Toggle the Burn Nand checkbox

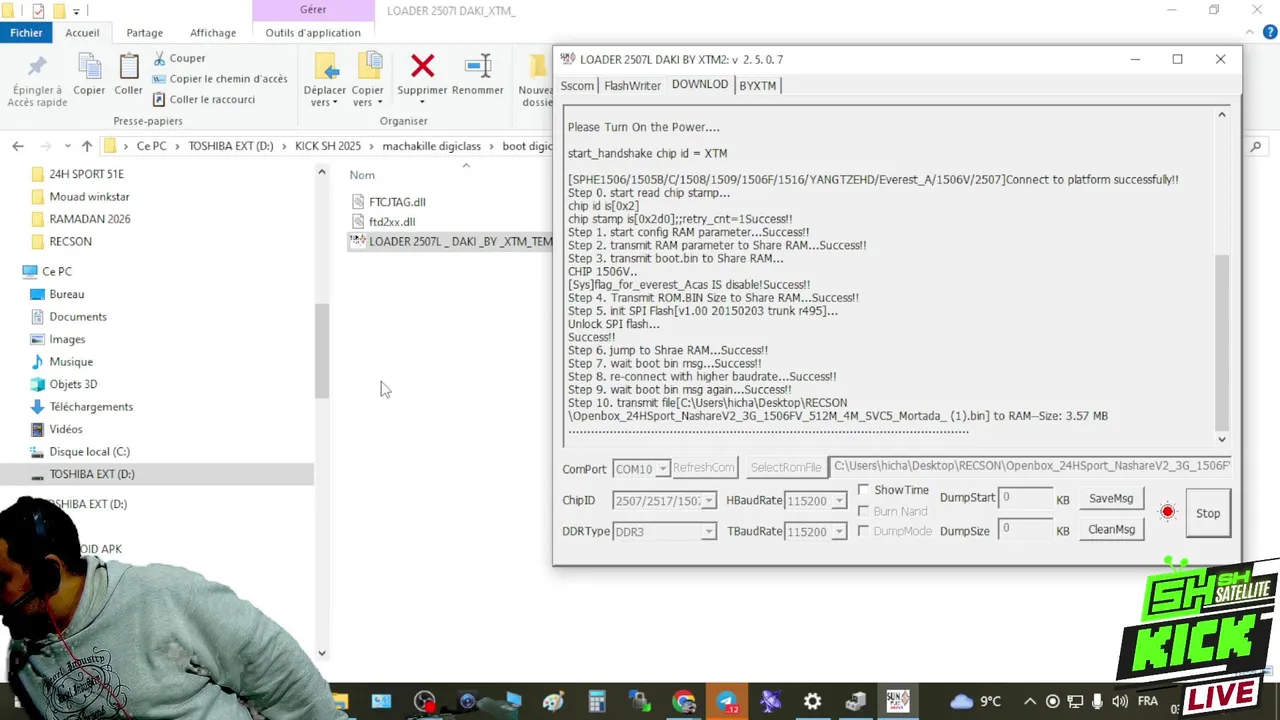point(863,511)
